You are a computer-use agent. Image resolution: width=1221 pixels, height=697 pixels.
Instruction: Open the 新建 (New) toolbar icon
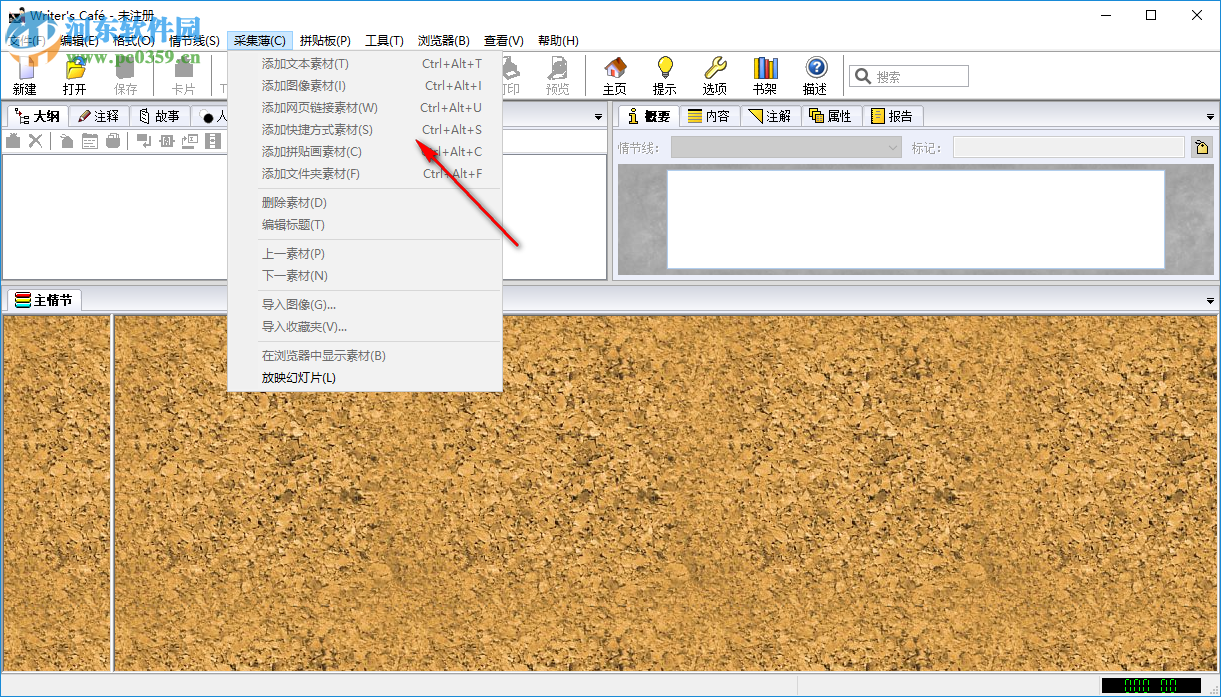[x=25, y=72]
